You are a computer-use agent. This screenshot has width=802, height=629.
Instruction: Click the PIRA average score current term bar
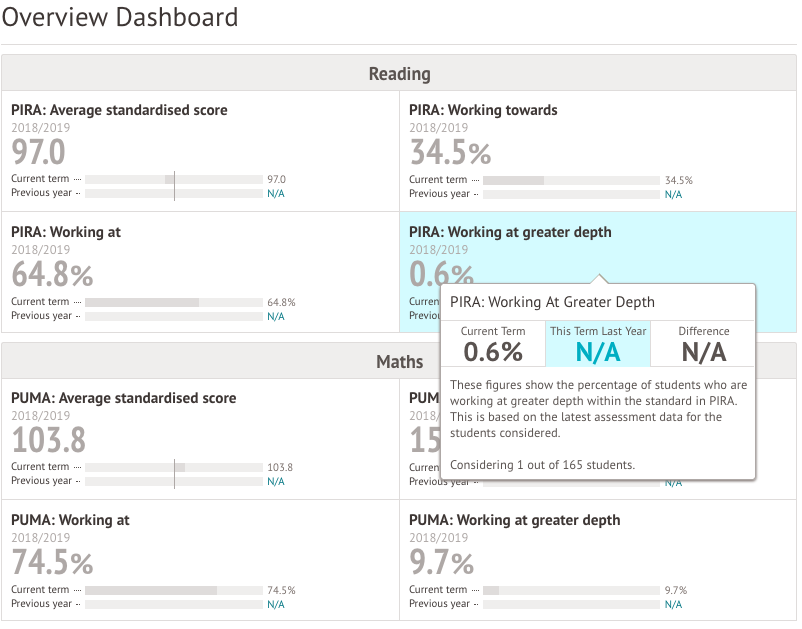(x=173, y=179)
